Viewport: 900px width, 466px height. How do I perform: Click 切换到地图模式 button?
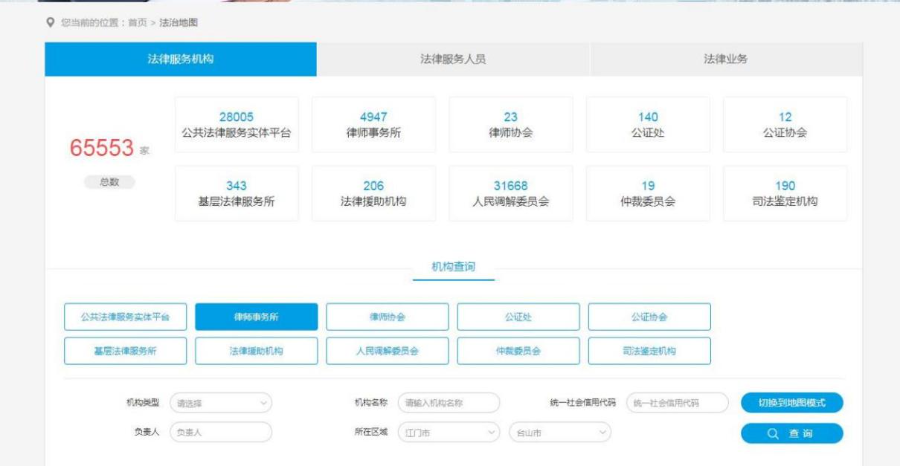(x=791, y=403)
